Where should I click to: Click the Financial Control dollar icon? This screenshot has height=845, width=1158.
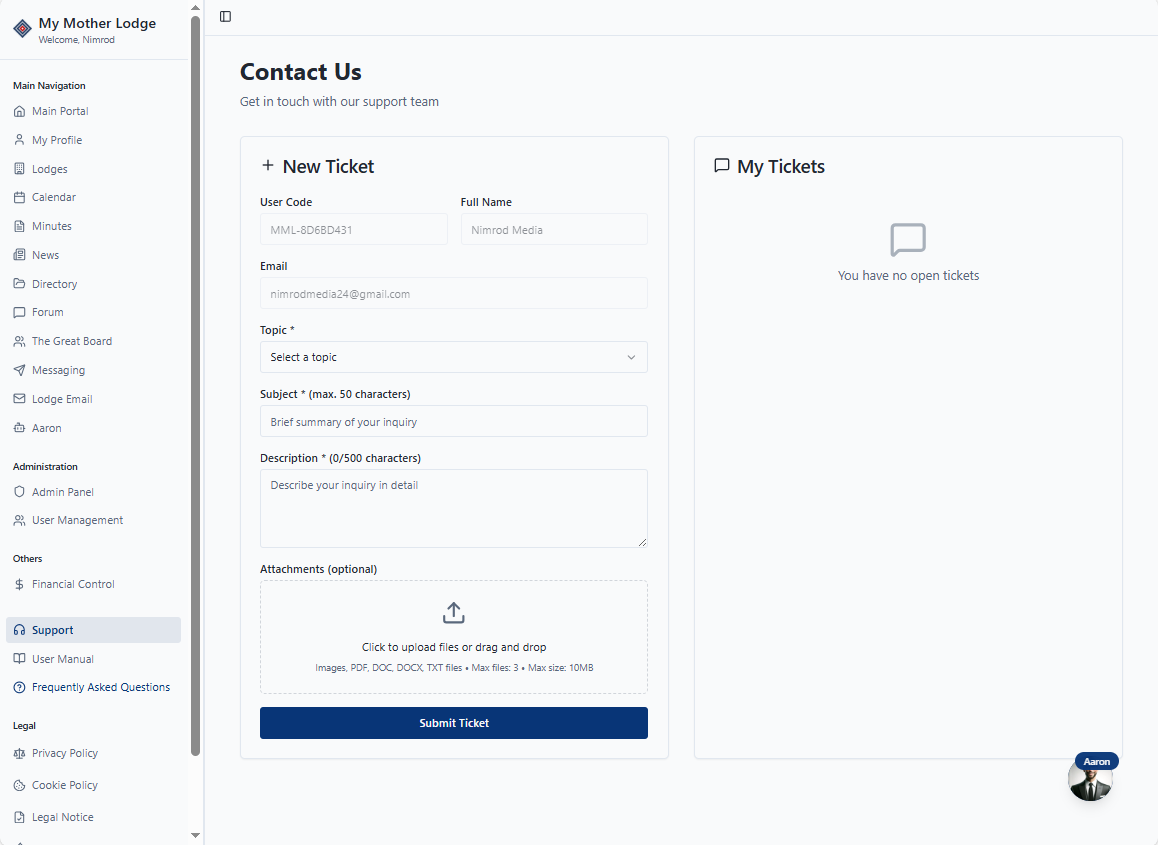pos(19,584)
